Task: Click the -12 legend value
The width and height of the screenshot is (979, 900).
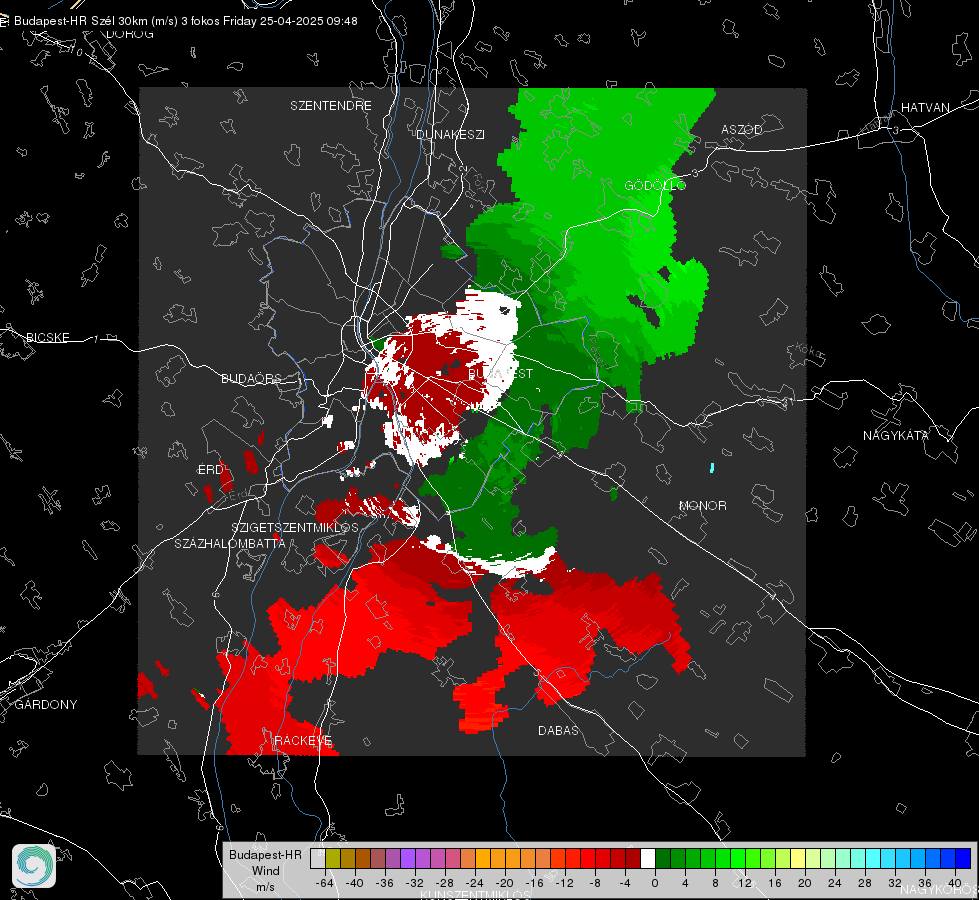Action: point(564,883)
